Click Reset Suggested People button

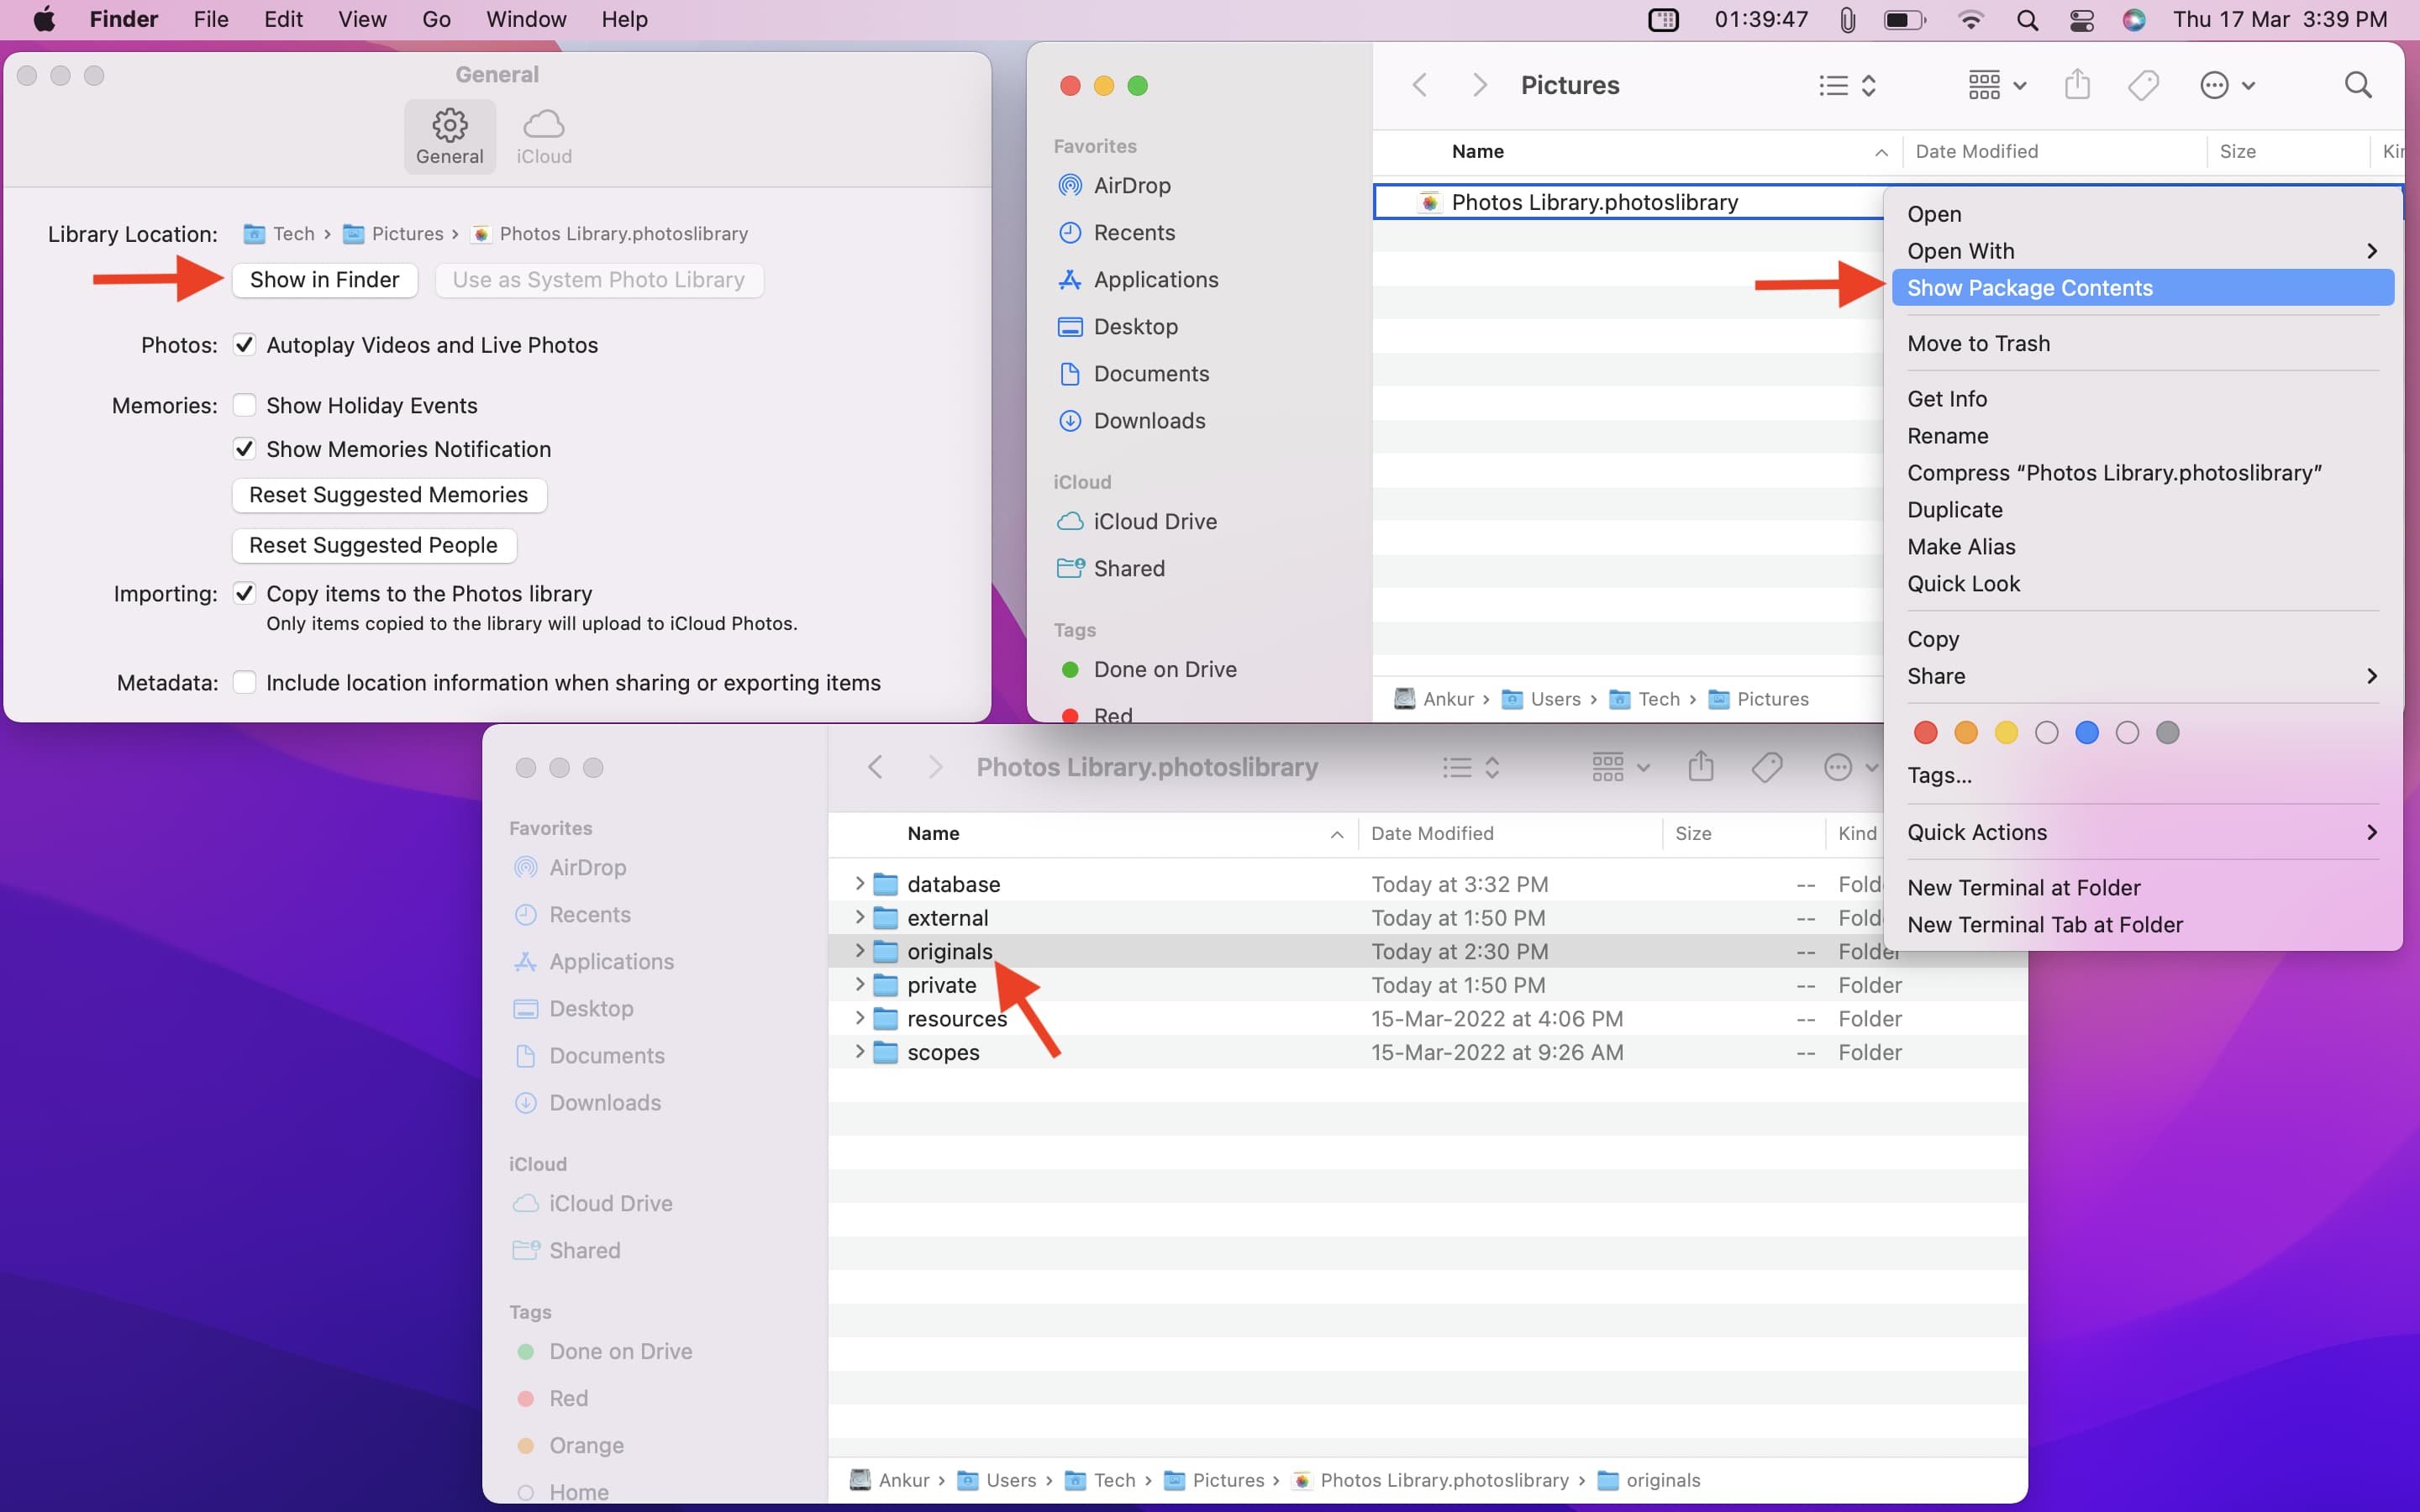pyautogui.click(x=374, y=545)
